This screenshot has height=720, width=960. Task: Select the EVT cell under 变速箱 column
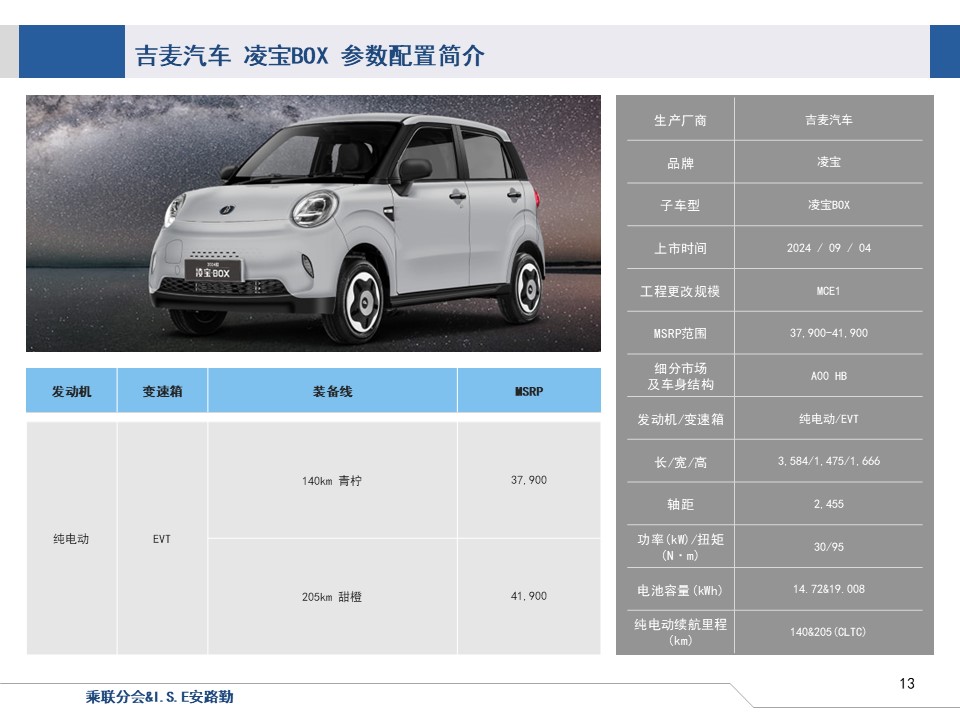tap(162, 539)
